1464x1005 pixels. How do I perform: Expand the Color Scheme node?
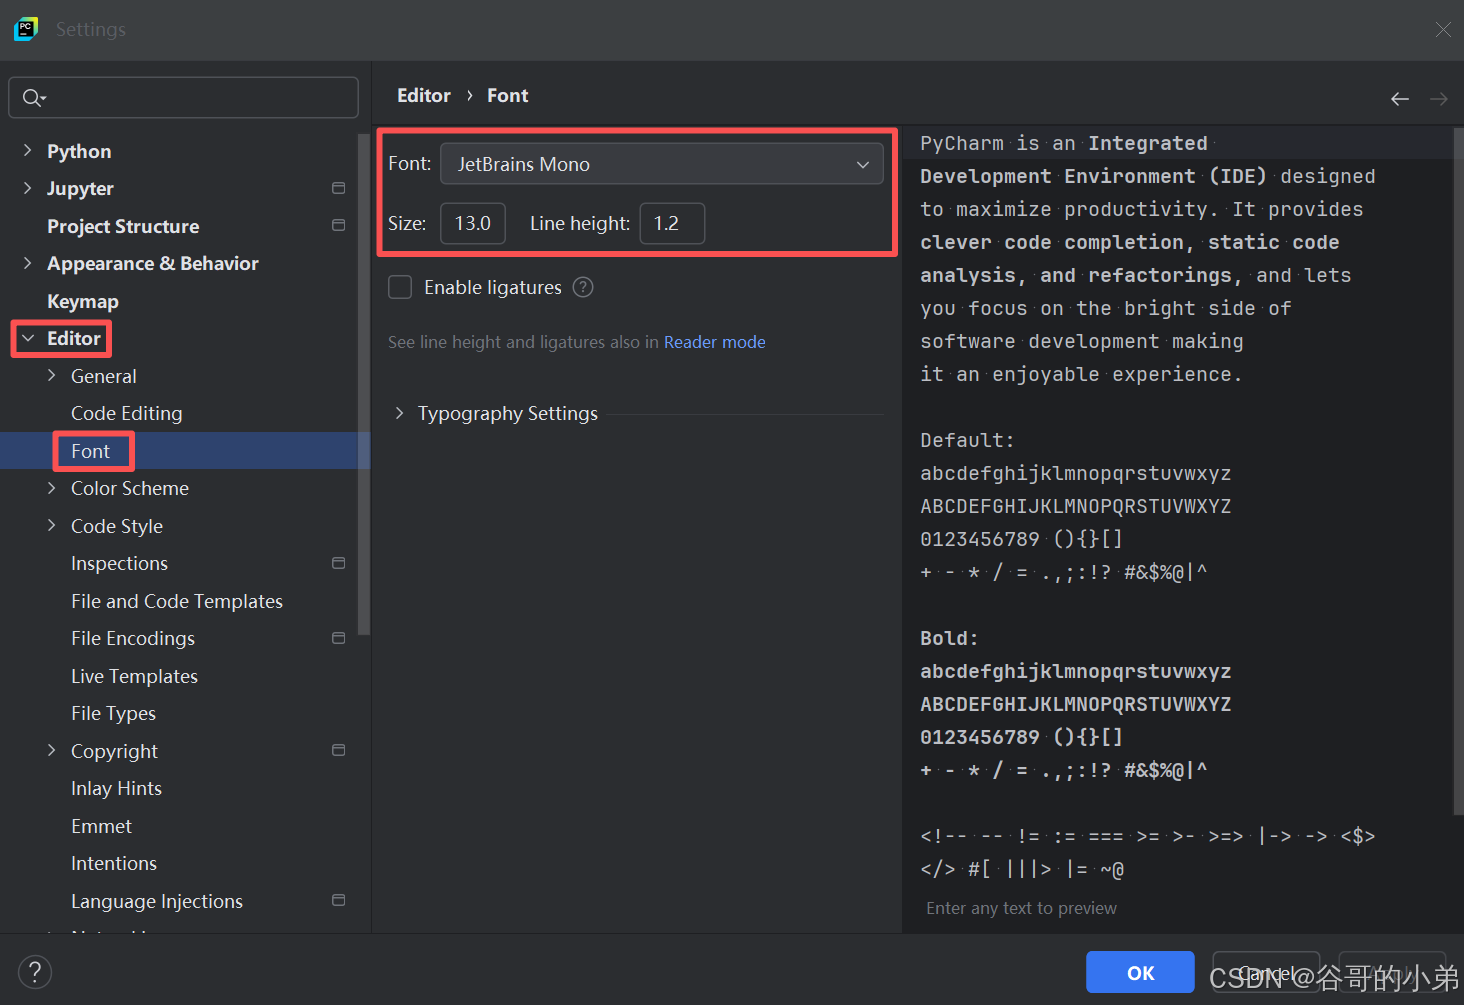click(x=52, y=488)
